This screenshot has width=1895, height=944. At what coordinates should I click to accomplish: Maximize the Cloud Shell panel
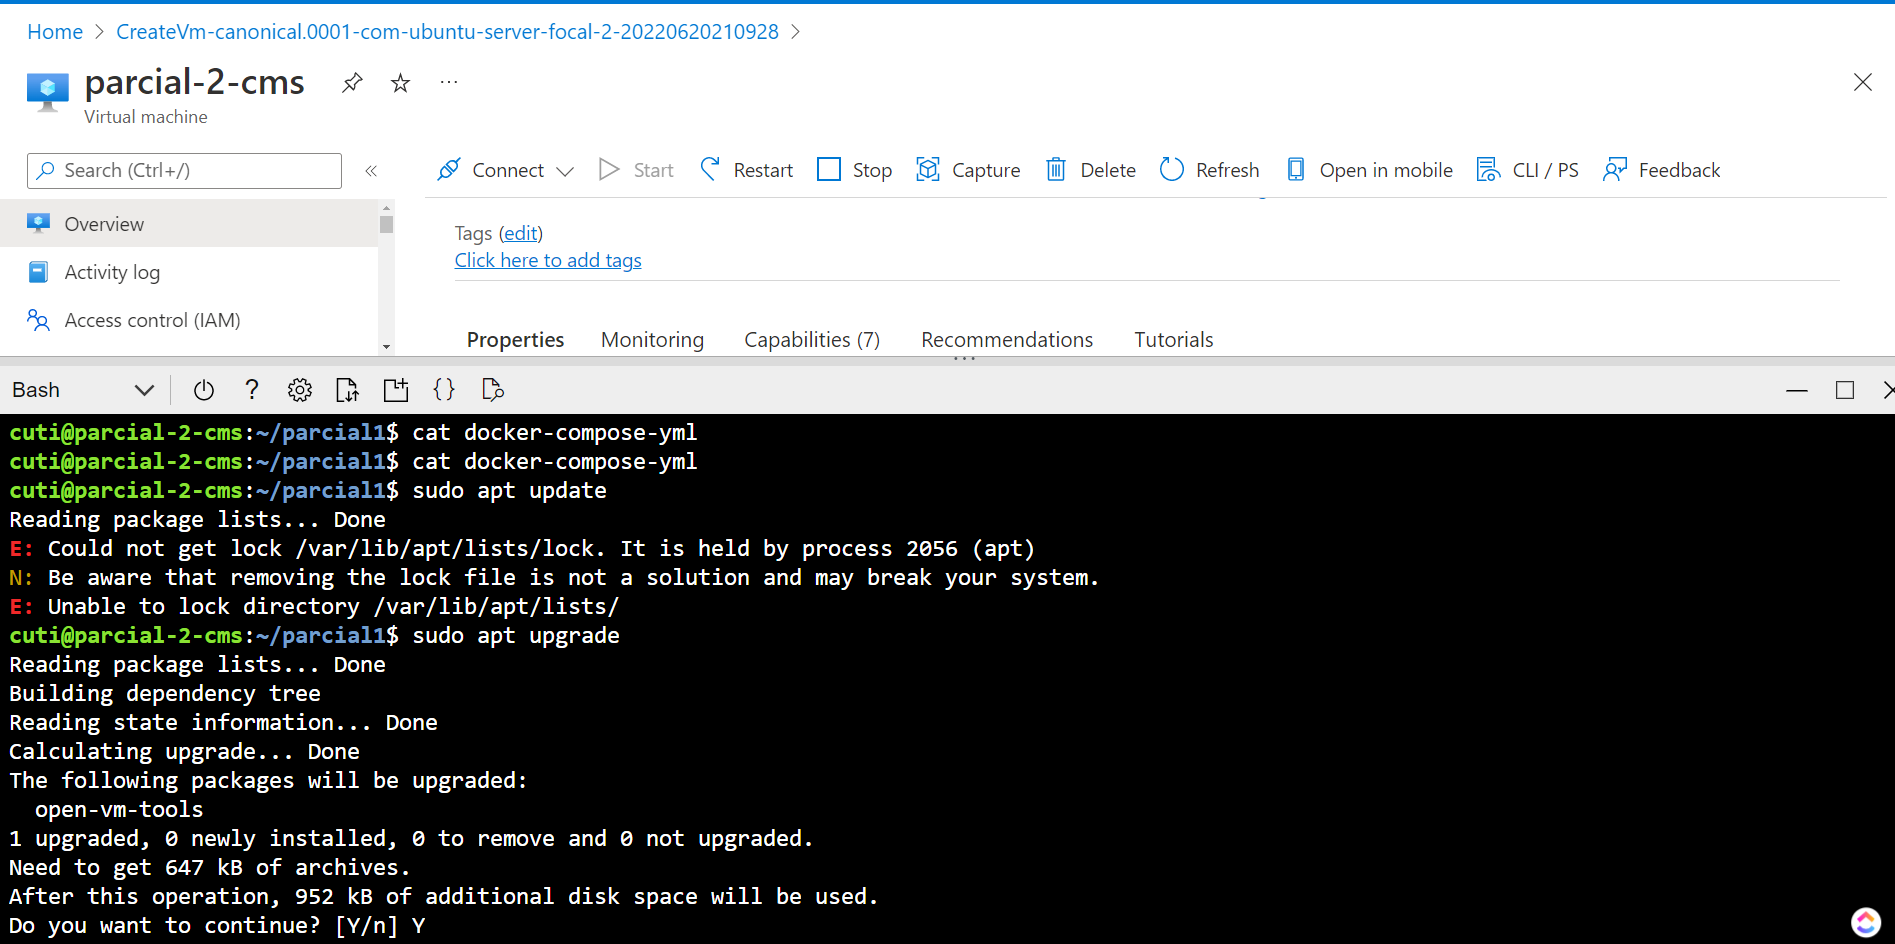[1845, 390]
